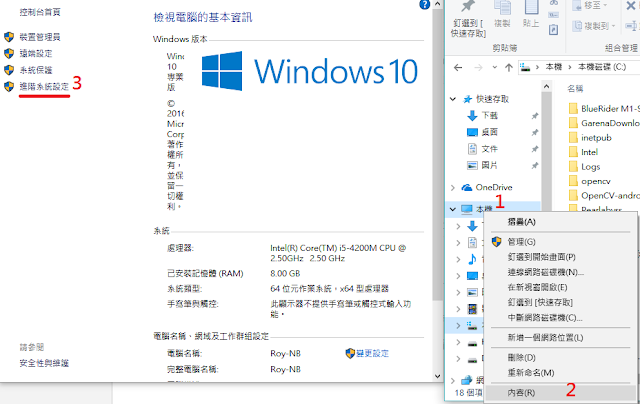640x404 pixels.
Task: Open 系統保護 link in System window
Action: pos(36,70)
